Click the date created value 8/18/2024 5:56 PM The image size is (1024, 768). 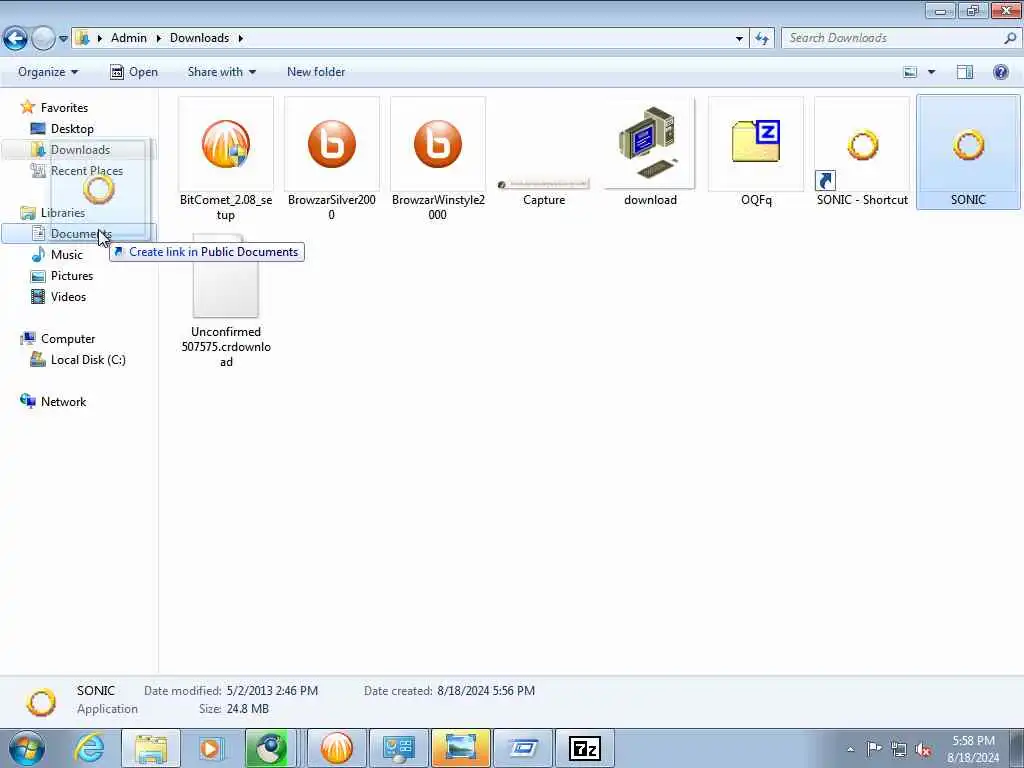click(x=486, y=690)
